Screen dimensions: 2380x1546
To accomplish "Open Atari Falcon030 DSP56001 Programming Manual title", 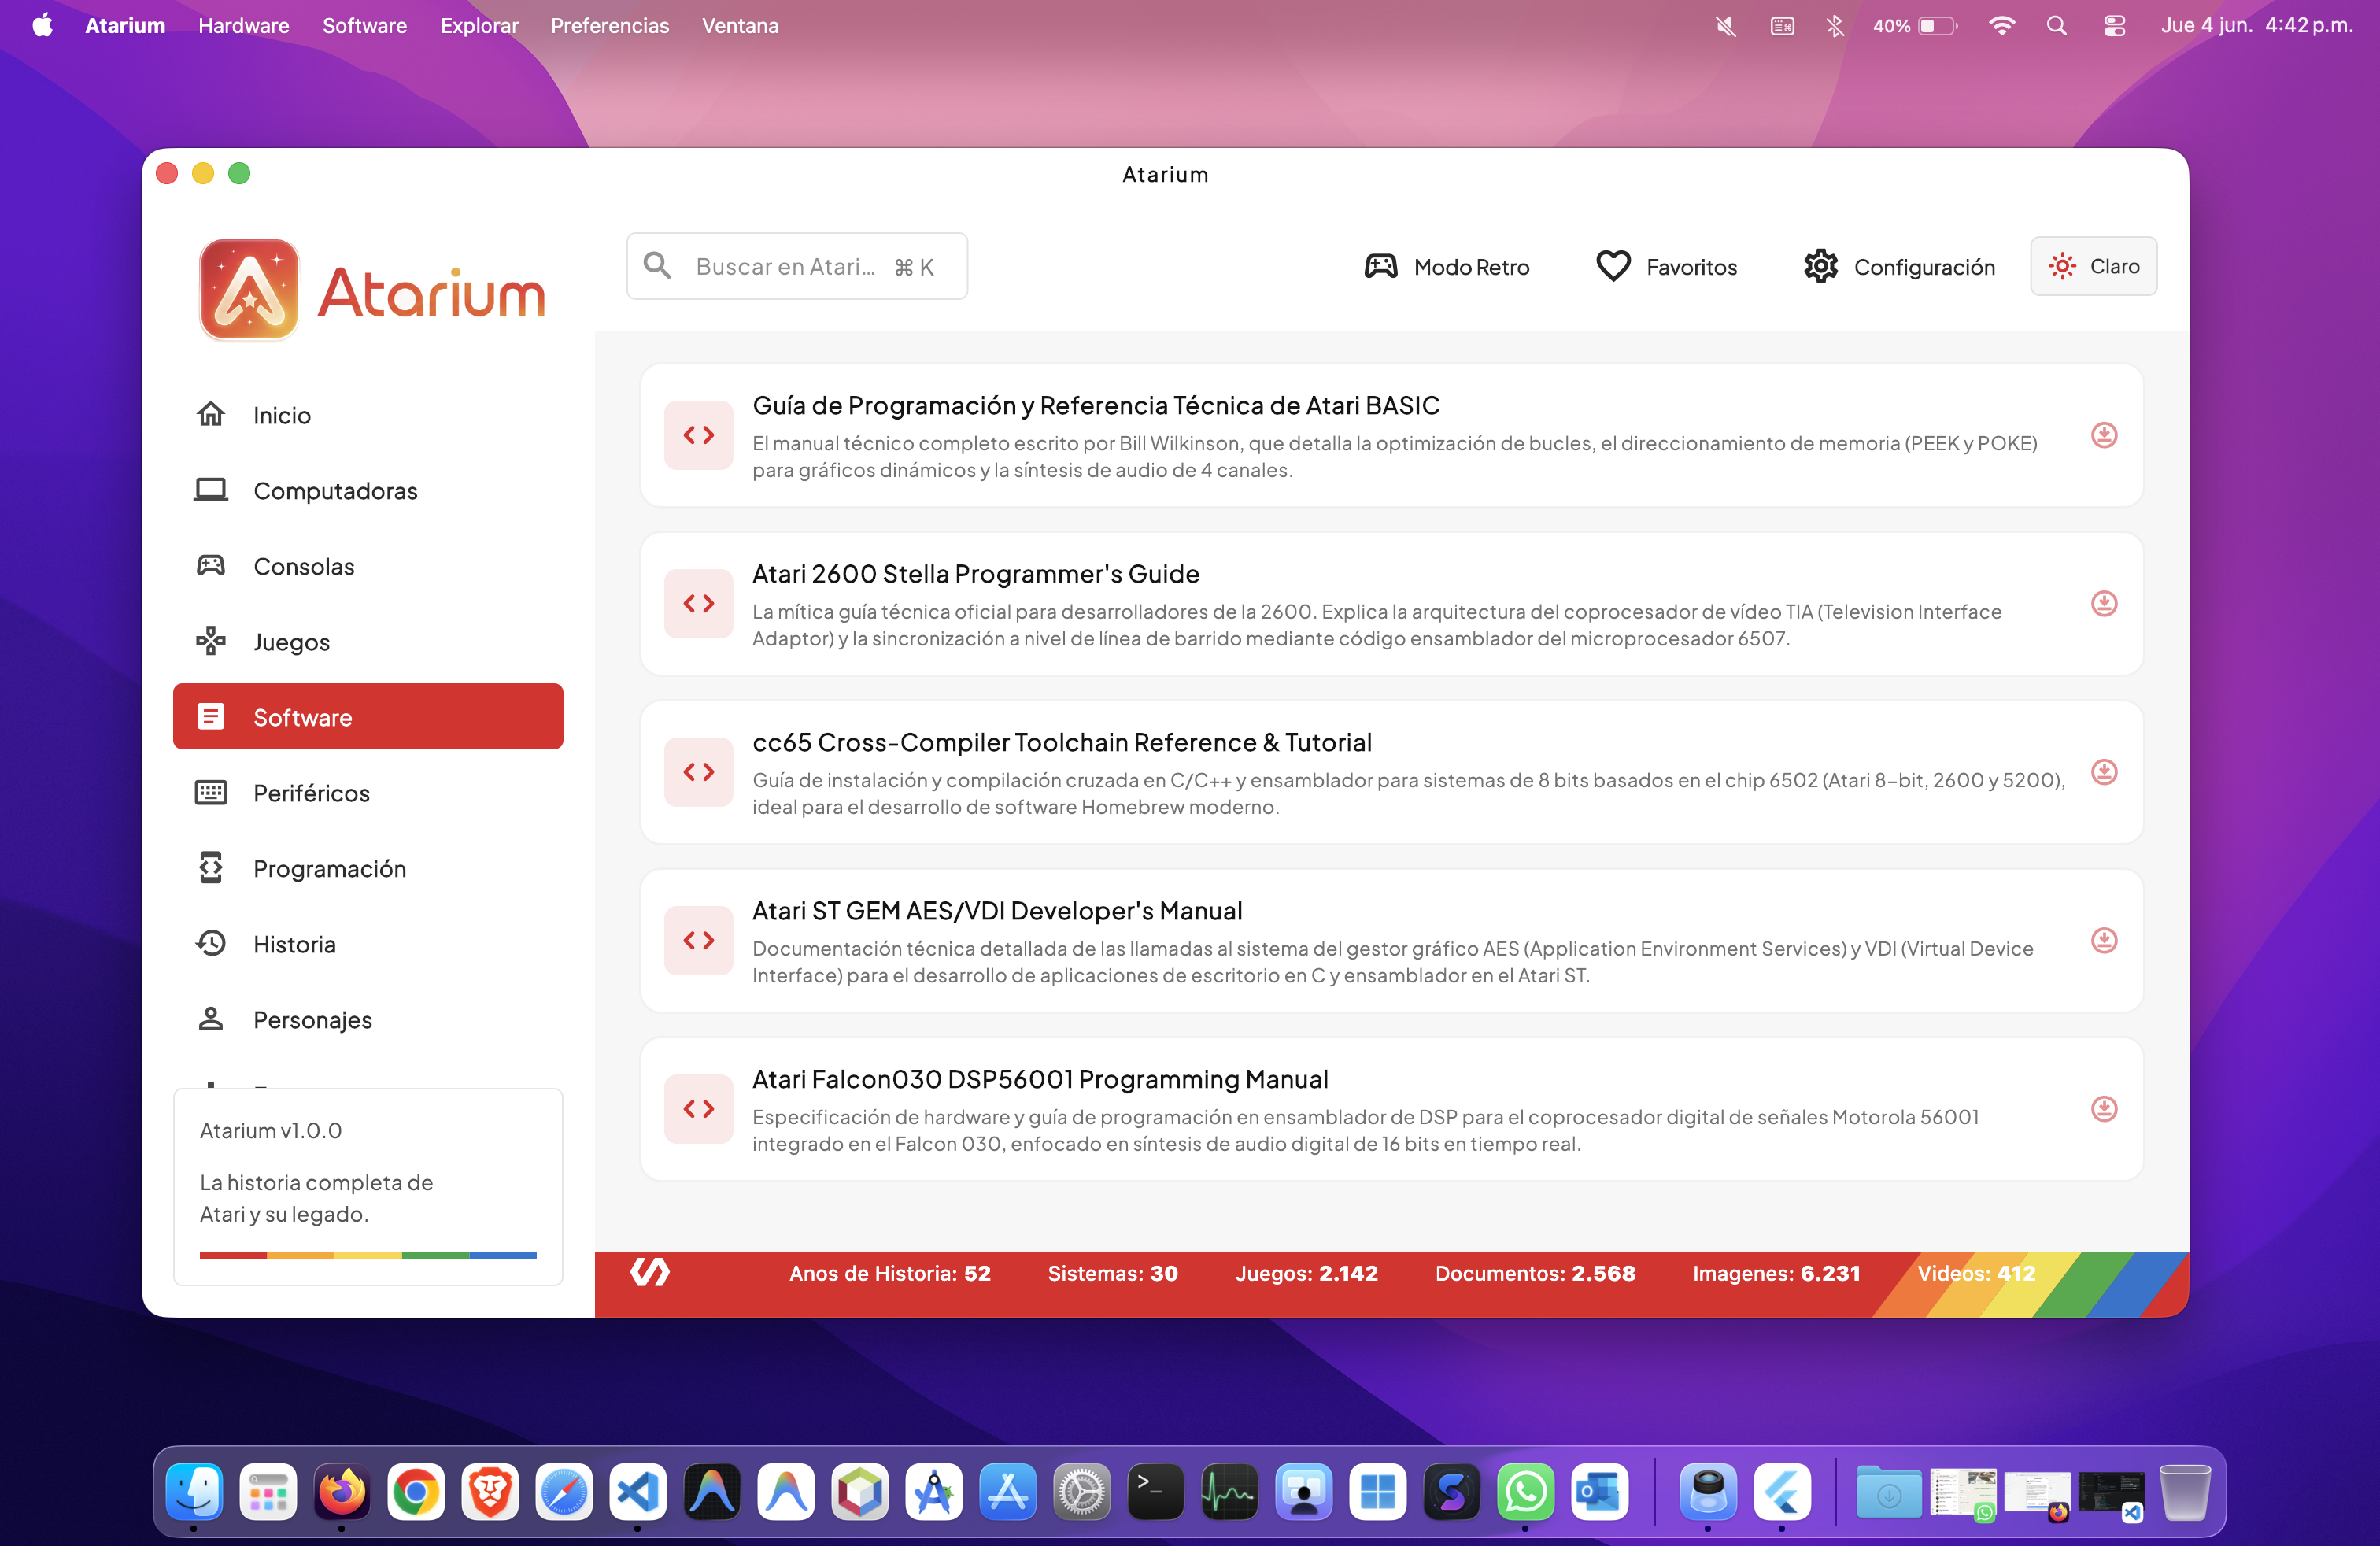I will point(1040,1079).
